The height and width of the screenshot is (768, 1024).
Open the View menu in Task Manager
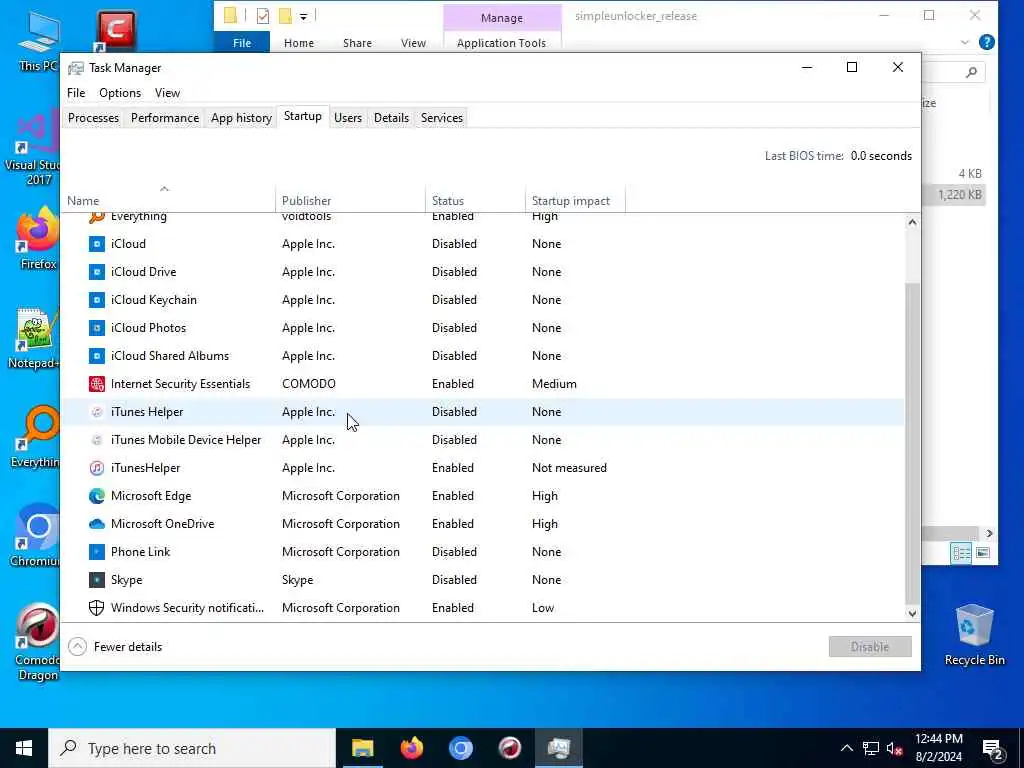coord(167,93)
